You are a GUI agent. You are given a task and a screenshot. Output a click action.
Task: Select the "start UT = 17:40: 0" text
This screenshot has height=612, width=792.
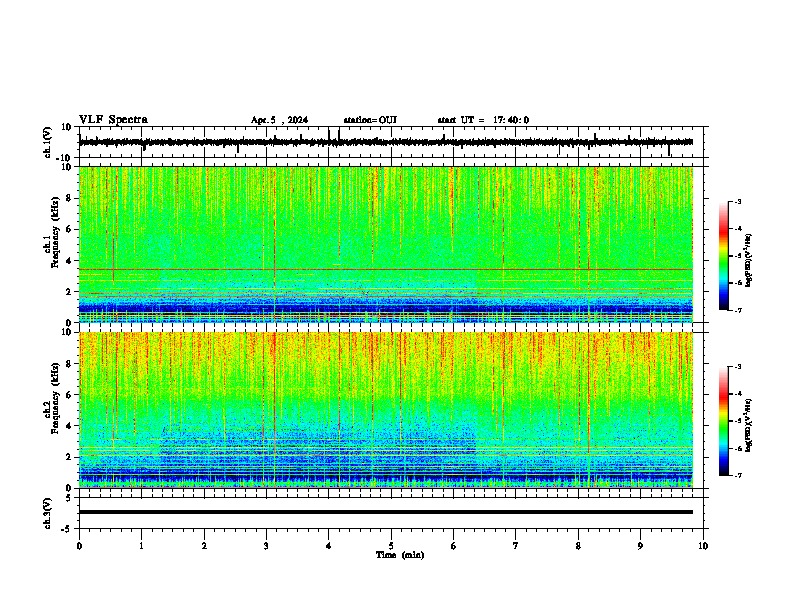point(483,120)
